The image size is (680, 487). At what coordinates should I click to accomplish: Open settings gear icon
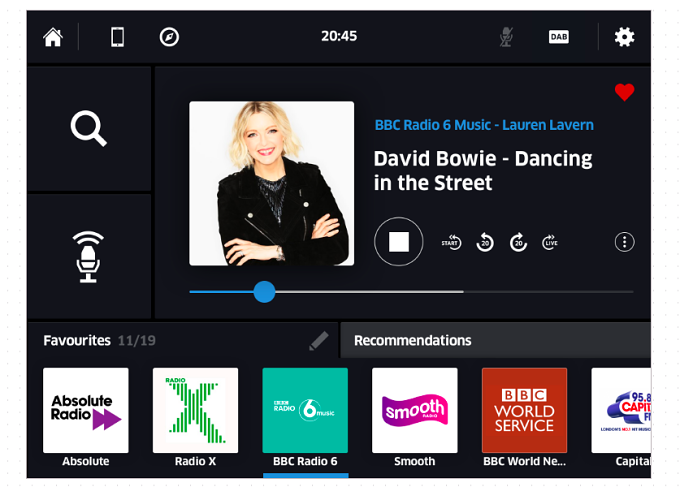coord(624,37)
